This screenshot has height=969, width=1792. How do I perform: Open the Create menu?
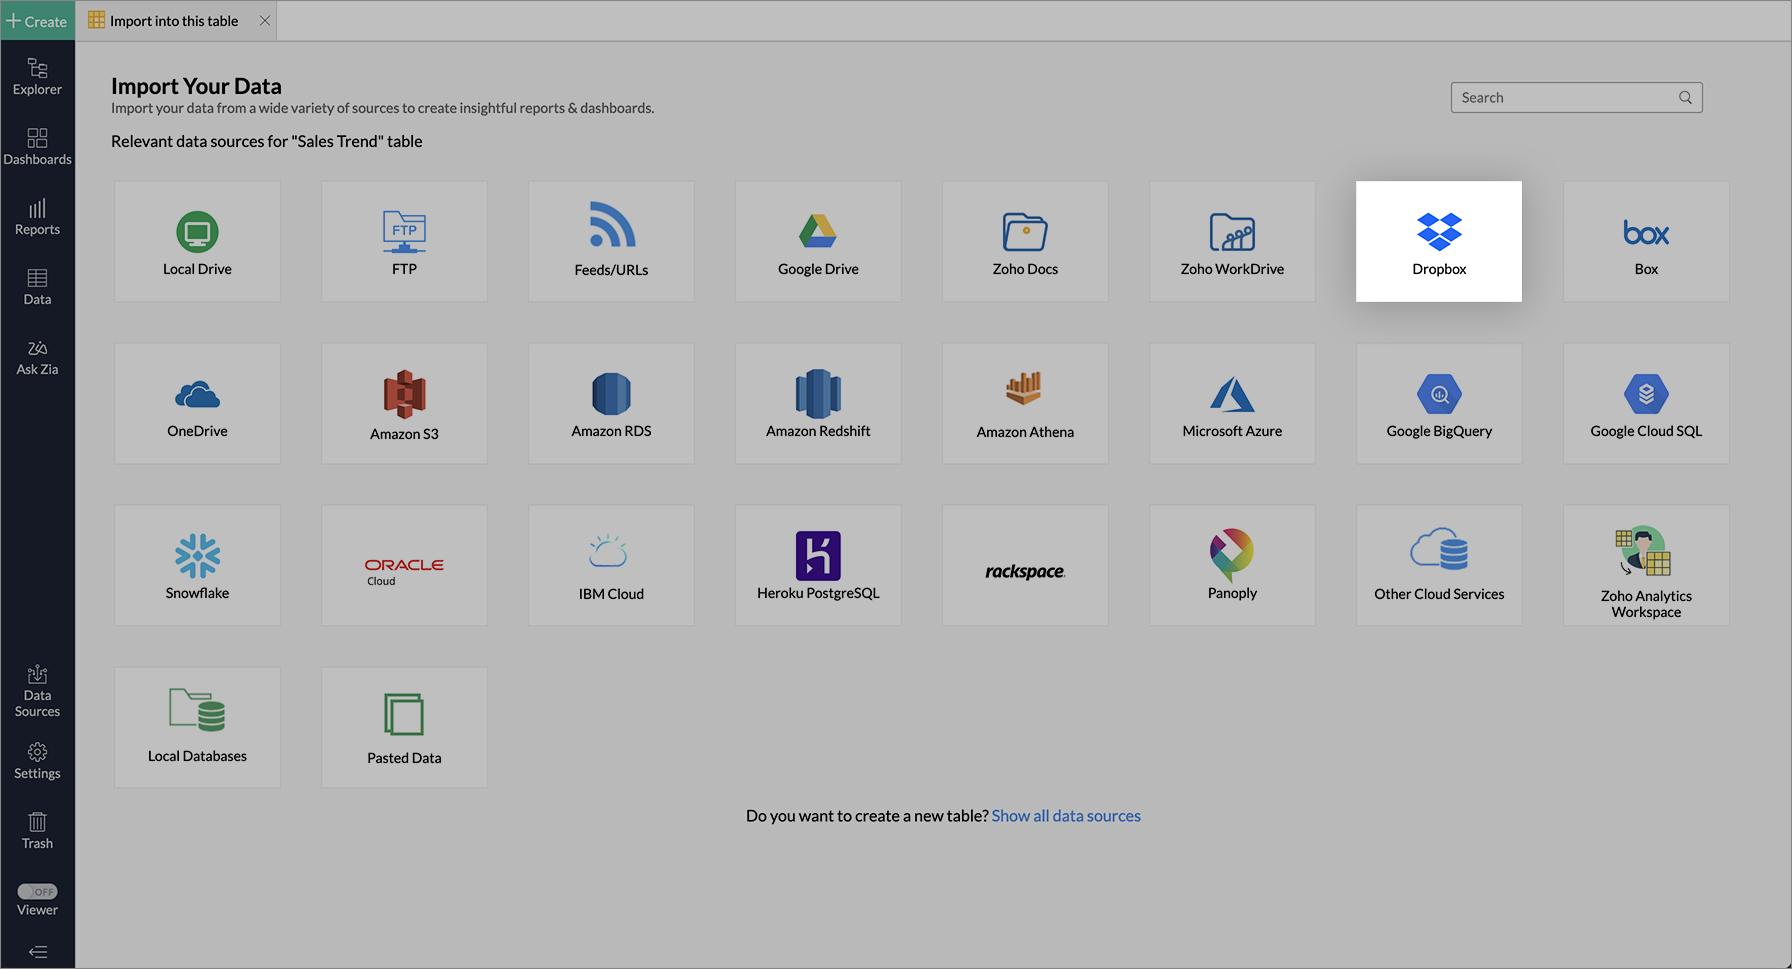tap(37, 21)
